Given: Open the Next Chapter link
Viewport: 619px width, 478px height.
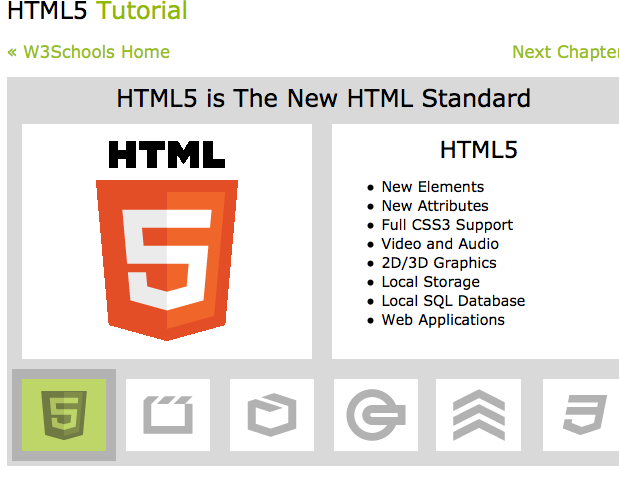Looking at the screenshot, I should coord(565,52).
